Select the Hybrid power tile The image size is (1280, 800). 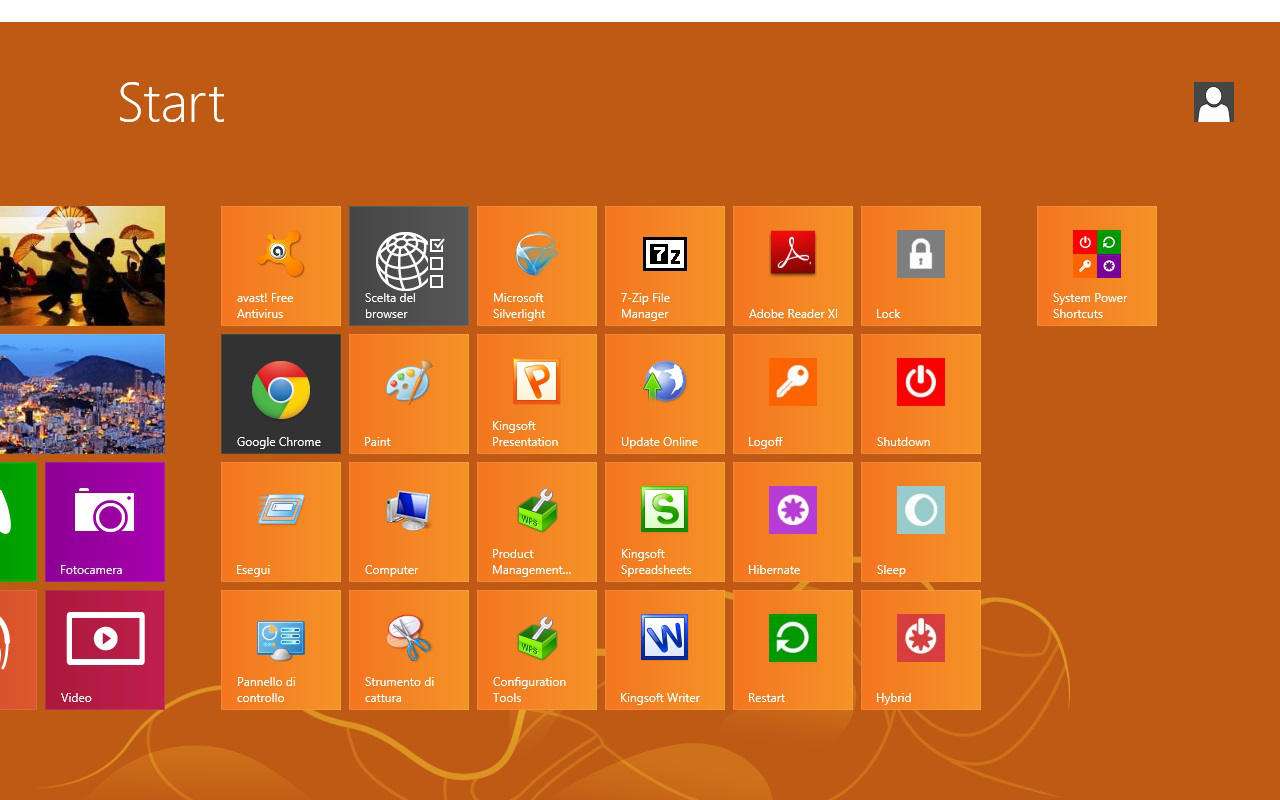(921, 650)
